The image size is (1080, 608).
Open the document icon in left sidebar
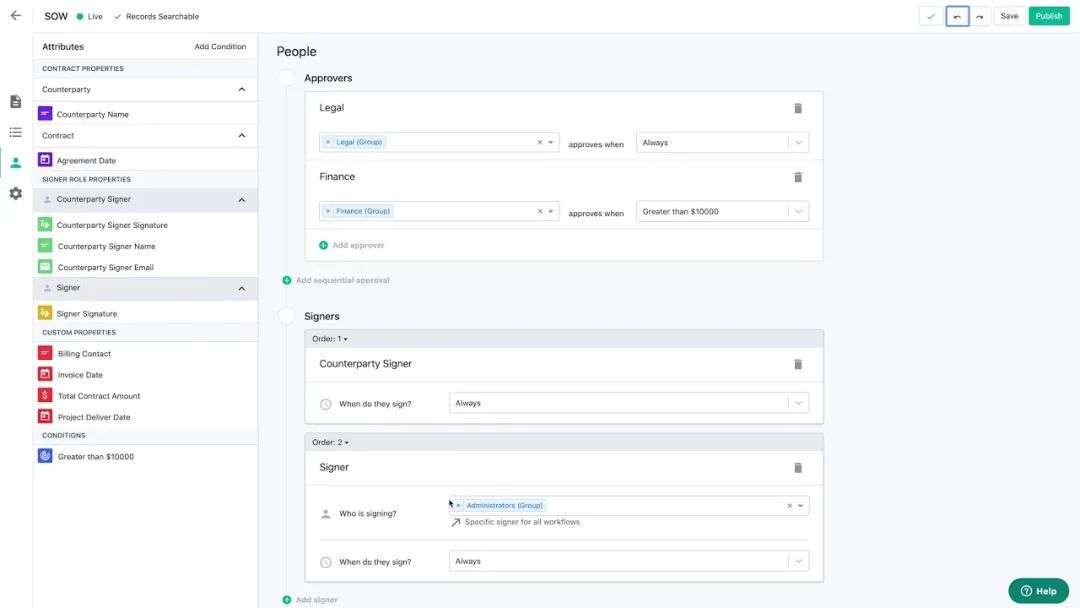point(15,102)
